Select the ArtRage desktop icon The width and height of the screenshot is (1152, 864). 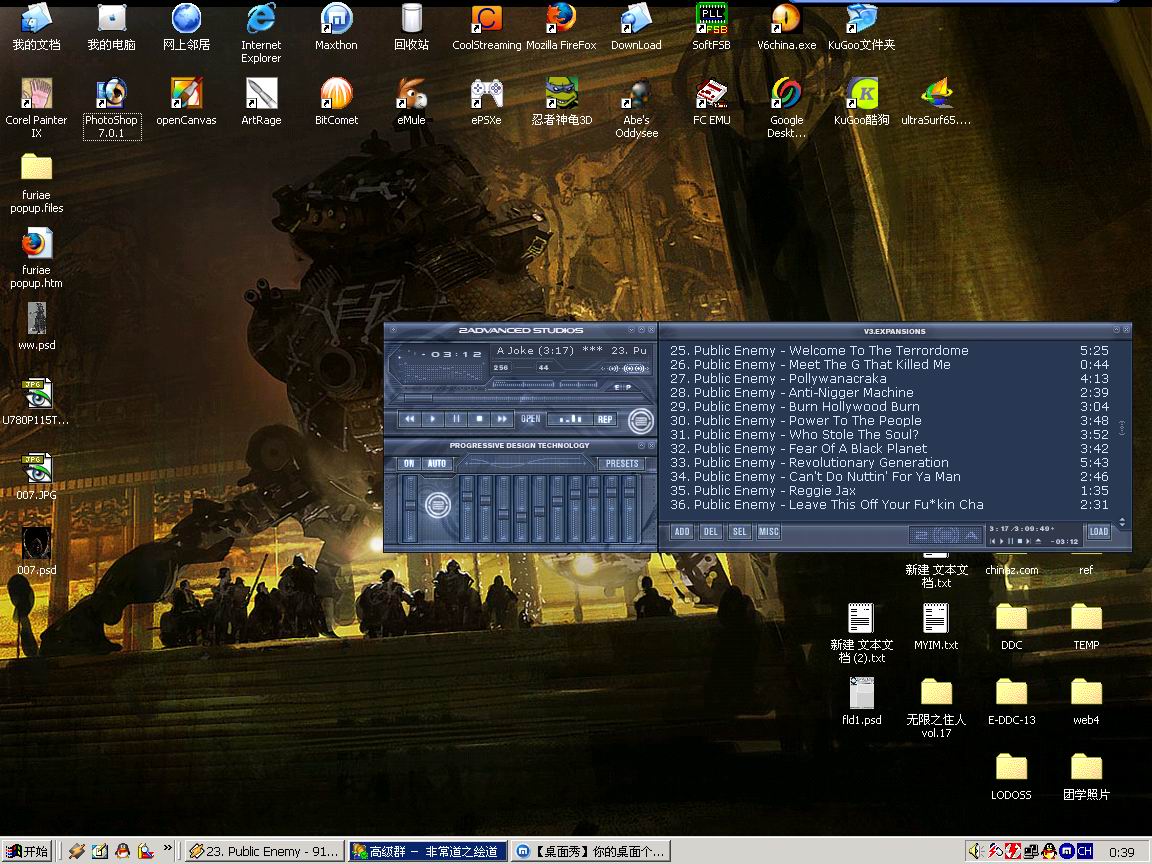point(262,101)
